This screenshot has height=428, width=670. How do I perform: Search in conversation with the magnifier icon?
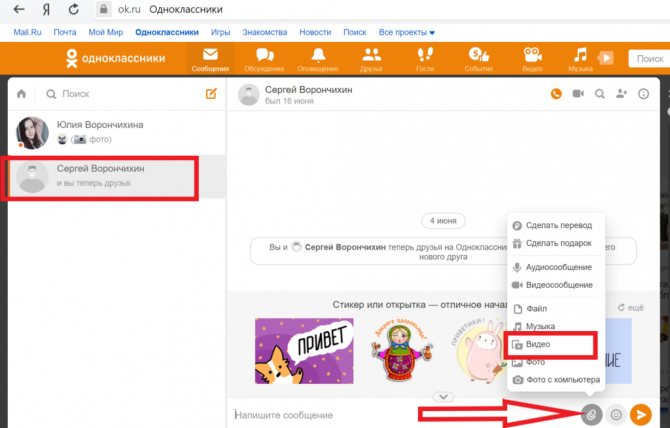(600, 94)
